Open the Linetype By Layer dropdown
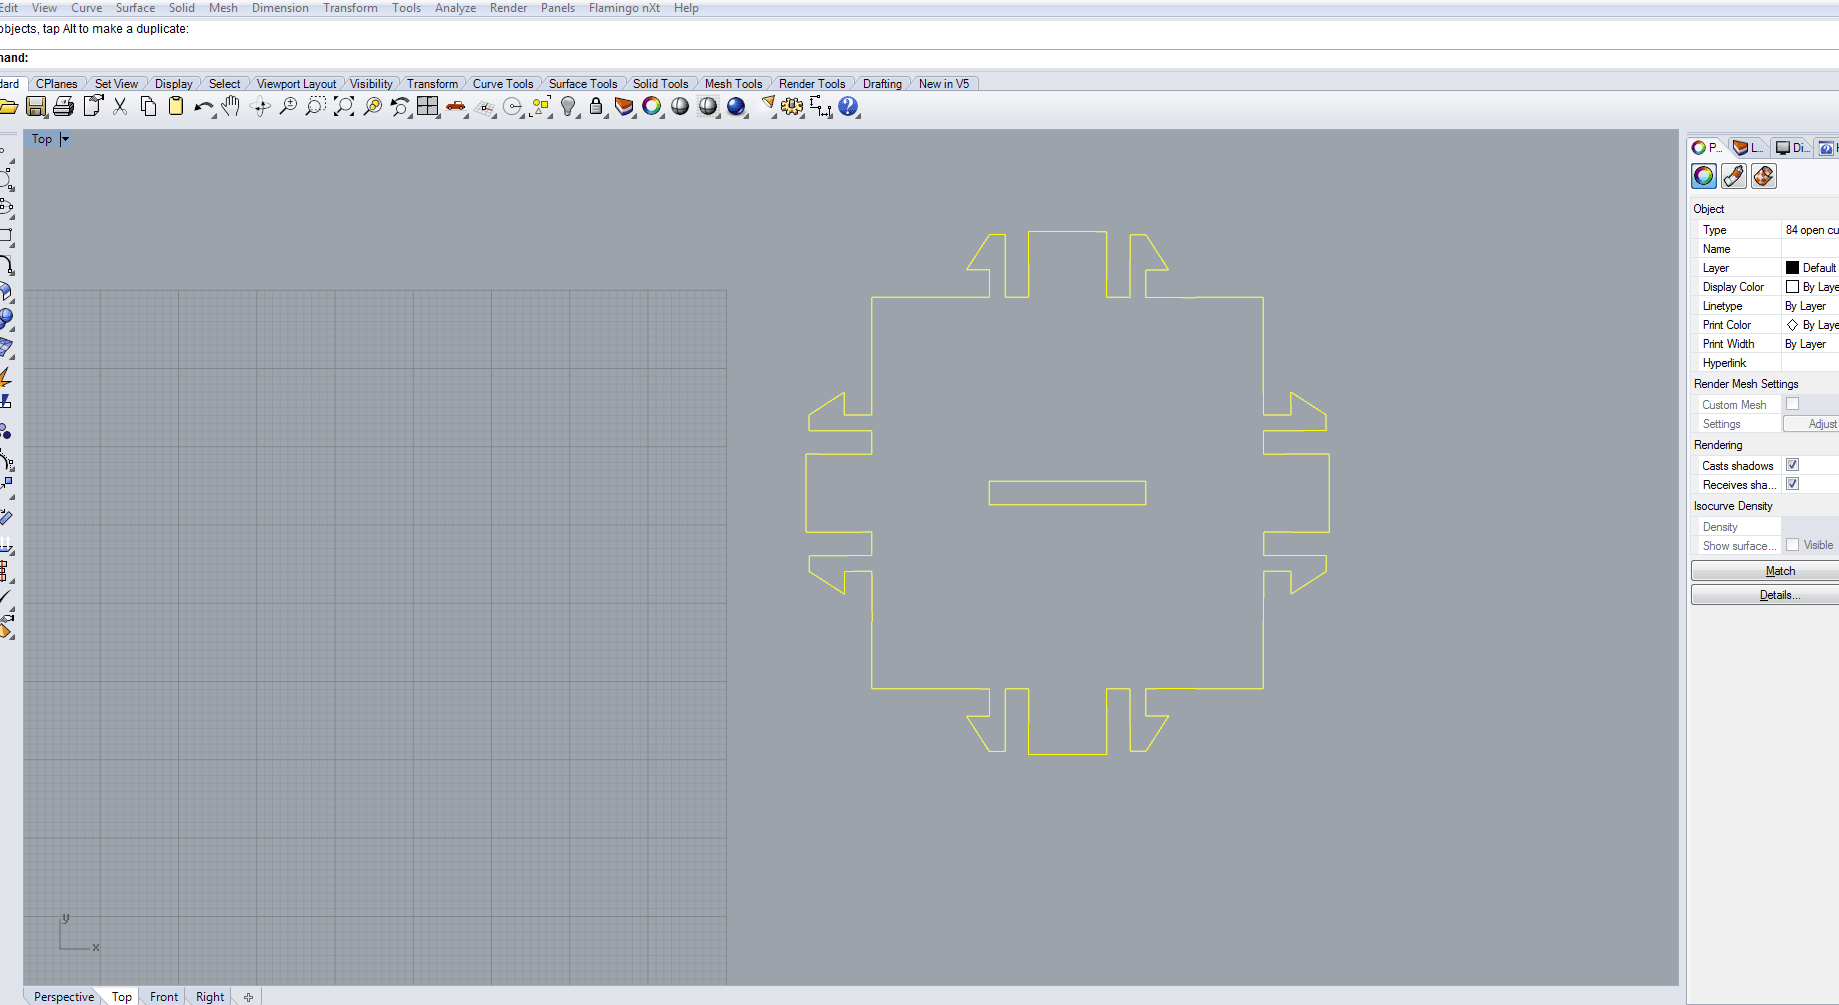 1810,306
